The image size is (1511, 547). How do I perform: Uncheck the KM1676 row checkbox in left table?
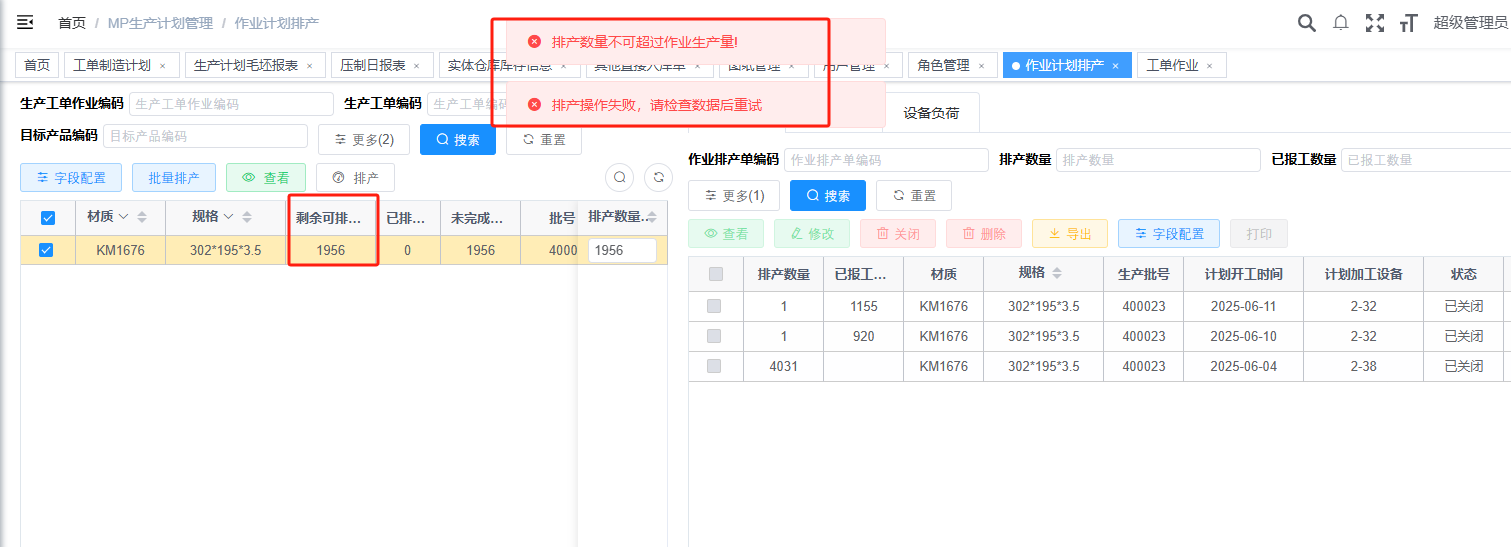[x=46, y=250]
